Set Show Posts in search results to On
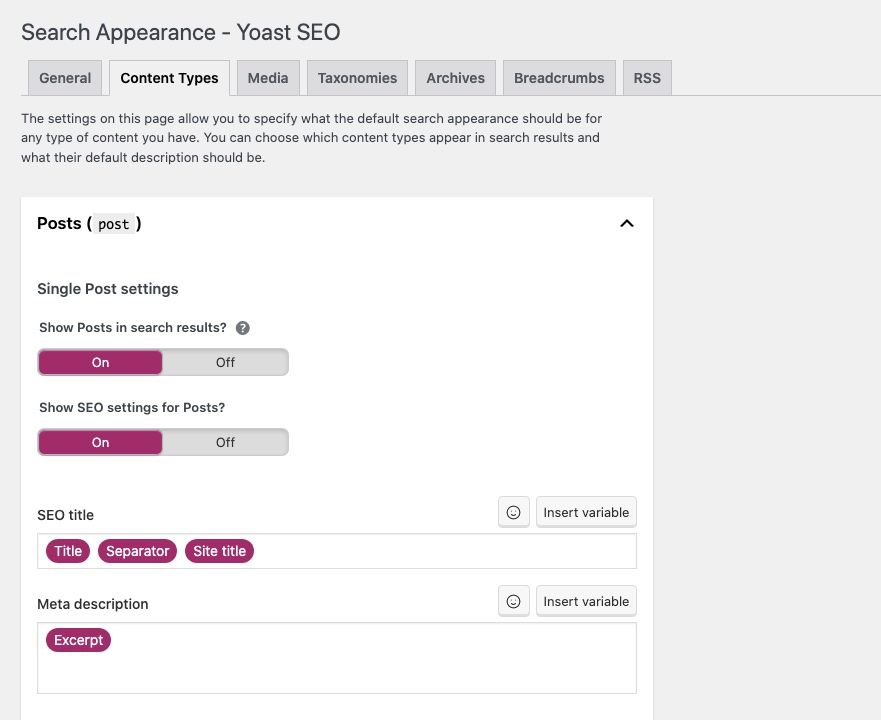 click(100, 362)
